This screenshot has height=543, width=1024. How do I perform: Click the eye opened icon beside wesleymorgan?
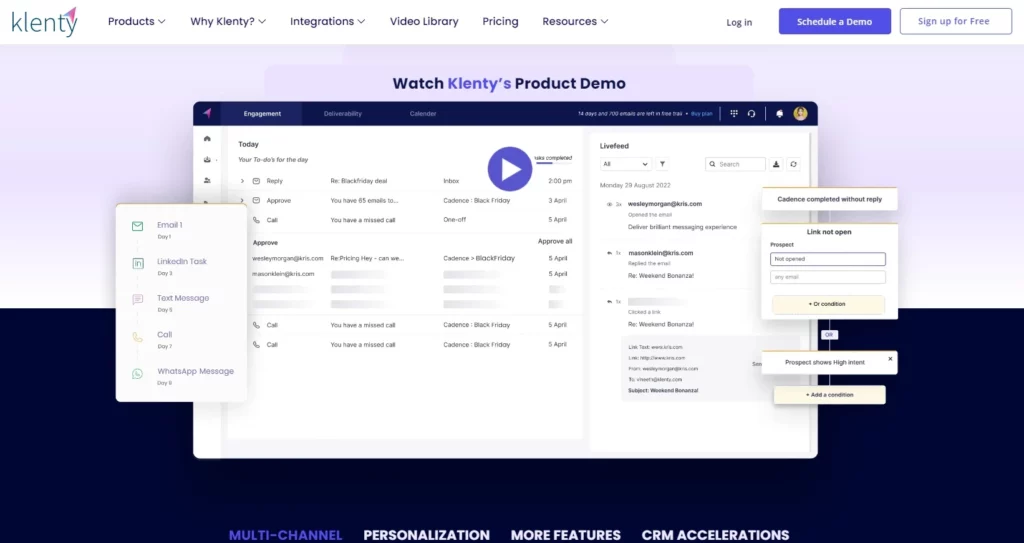point(610,205)
